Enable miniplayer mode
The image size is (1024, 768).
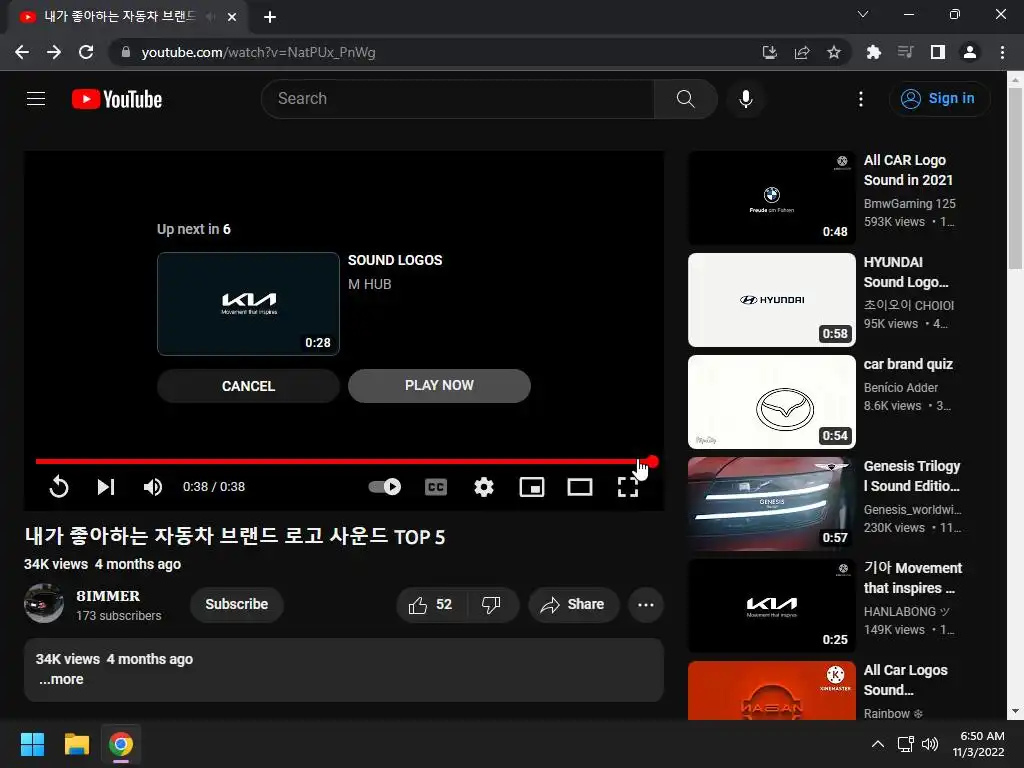point(532,487)
